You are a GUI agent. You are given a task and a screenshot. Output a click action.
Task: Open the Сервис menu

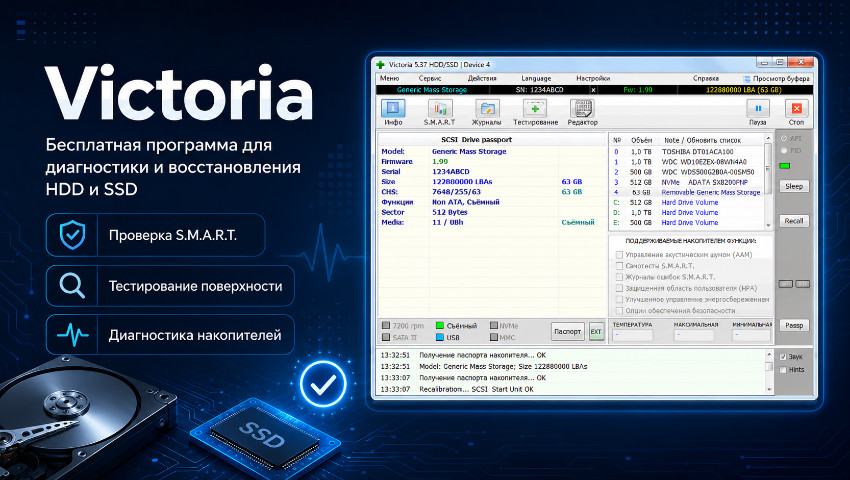[429, 79]
